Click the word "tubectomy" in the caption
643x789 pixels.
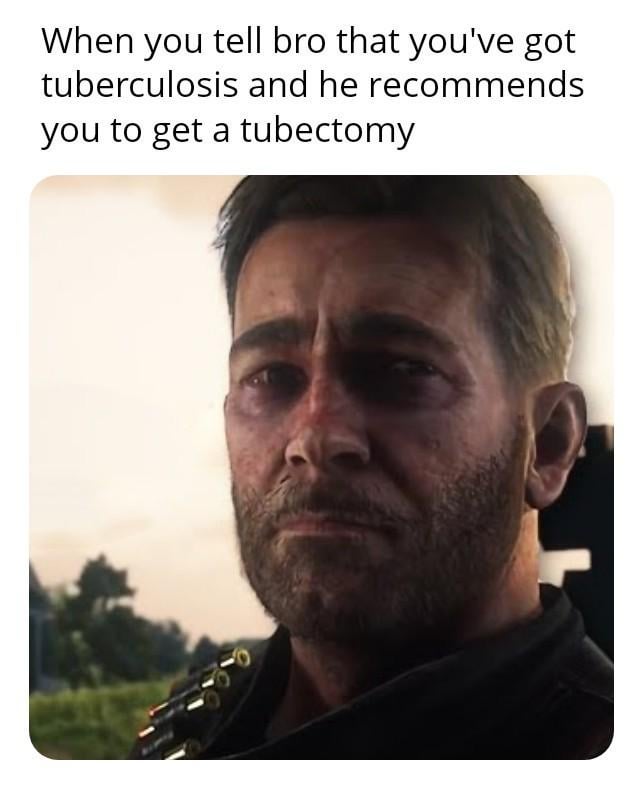[328, 130]
